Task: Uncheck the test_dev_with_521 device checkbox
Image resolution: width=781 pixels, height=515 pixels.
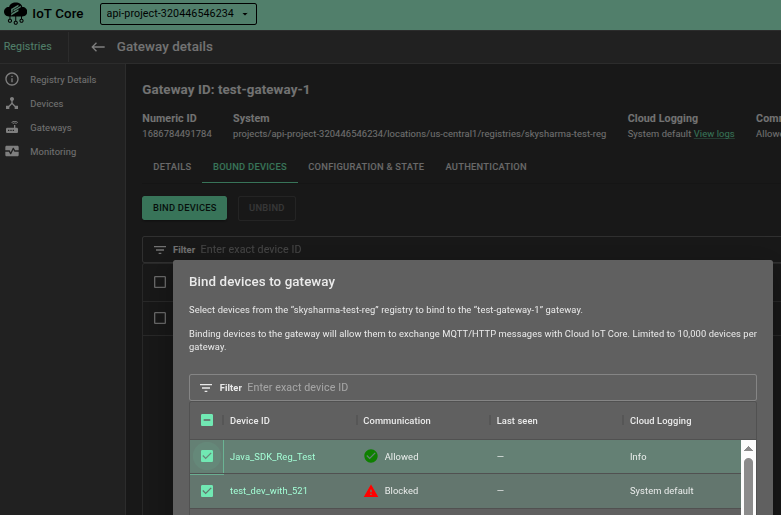Action: click(x=207, y=491)
